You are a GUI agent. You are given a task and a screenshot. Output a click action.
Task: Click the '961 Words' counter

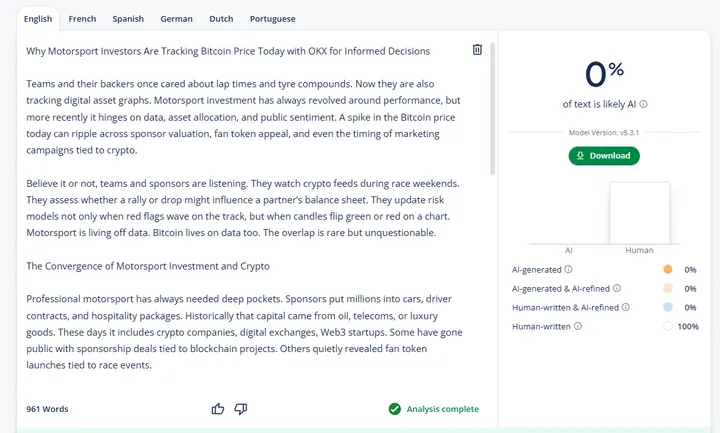point(47,409)
